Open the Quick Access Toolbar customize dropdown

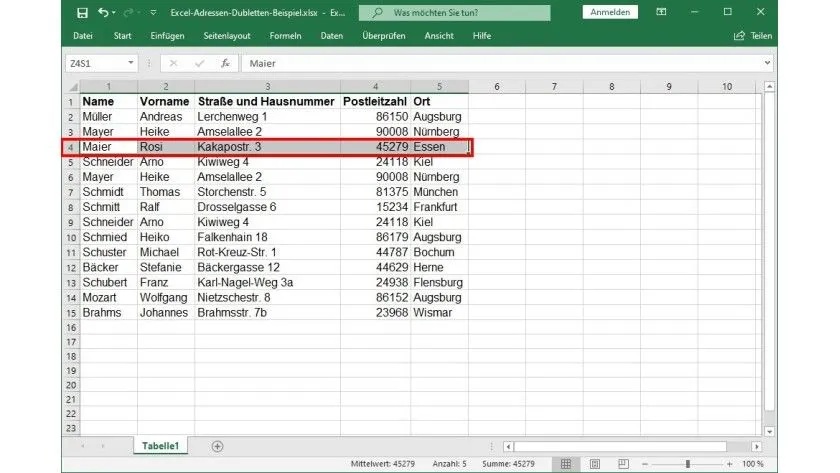pos(151,12)
